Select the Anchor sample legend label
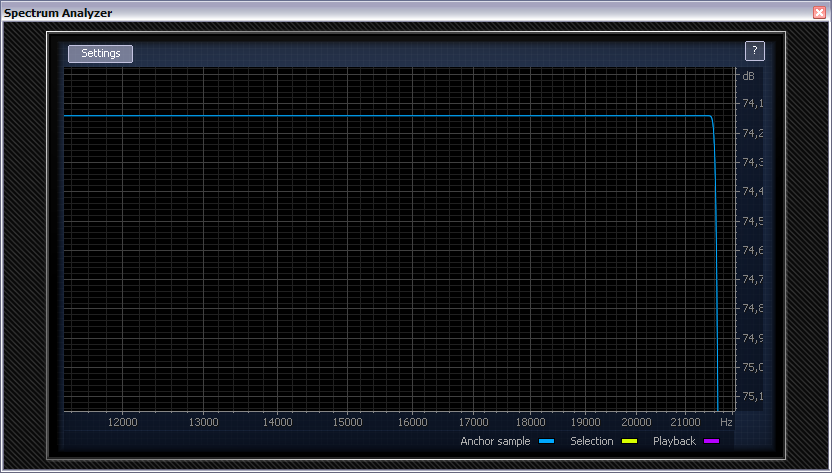This screenshot has height=473, width=832. 495,441
